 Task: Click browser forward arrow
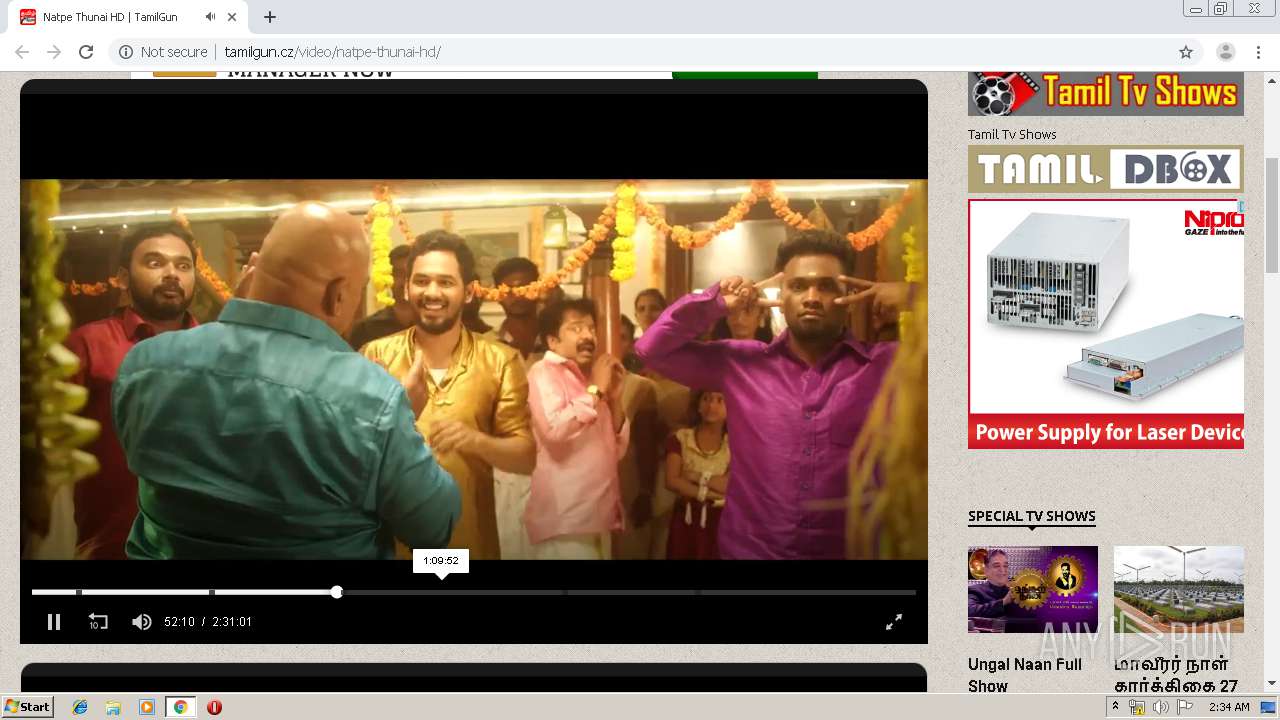54,52
